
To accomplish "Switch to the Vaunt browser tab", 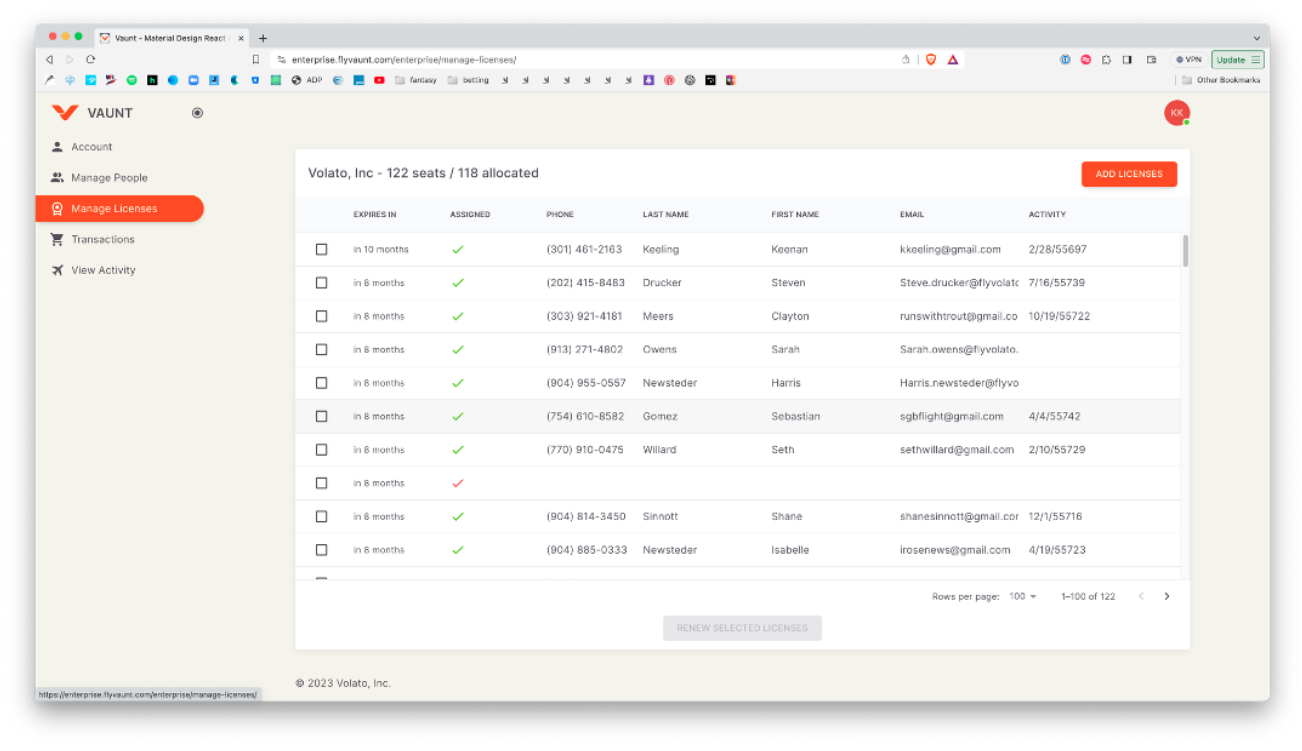I will (x=171, y=38).
